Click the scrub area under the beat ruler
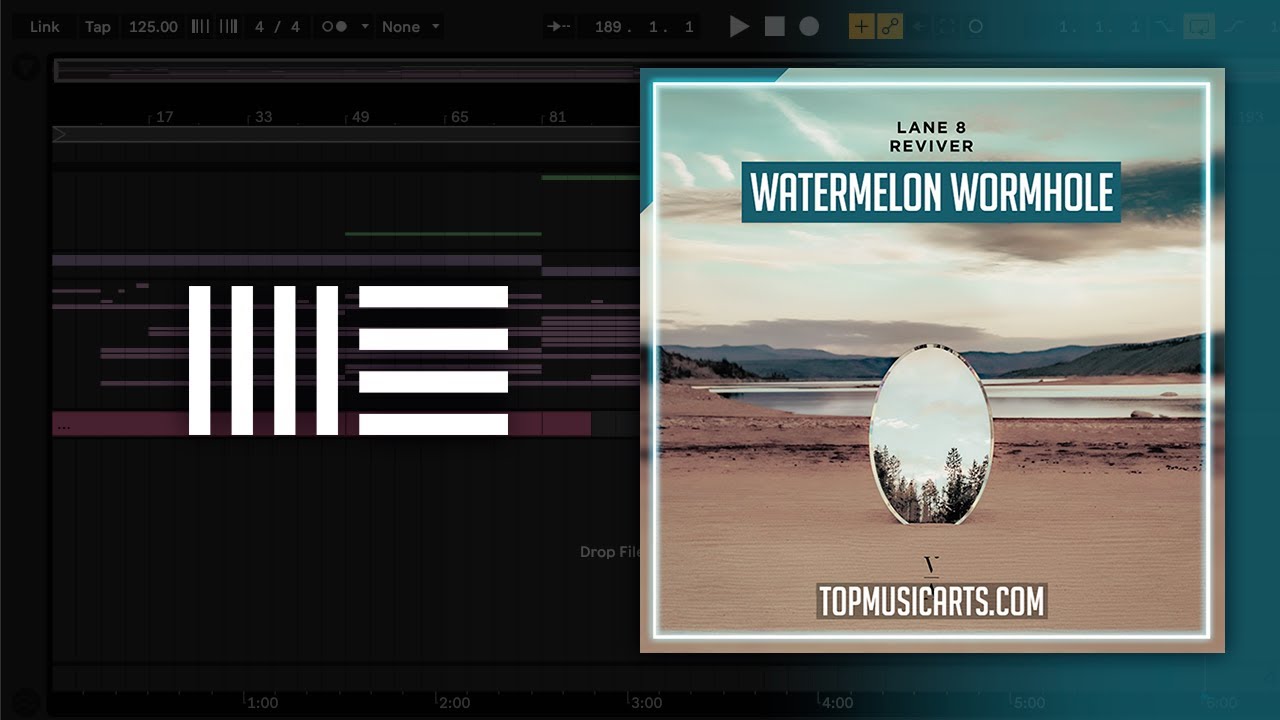The width and height of the screenshot is (1280, 720). pos(347,134)
